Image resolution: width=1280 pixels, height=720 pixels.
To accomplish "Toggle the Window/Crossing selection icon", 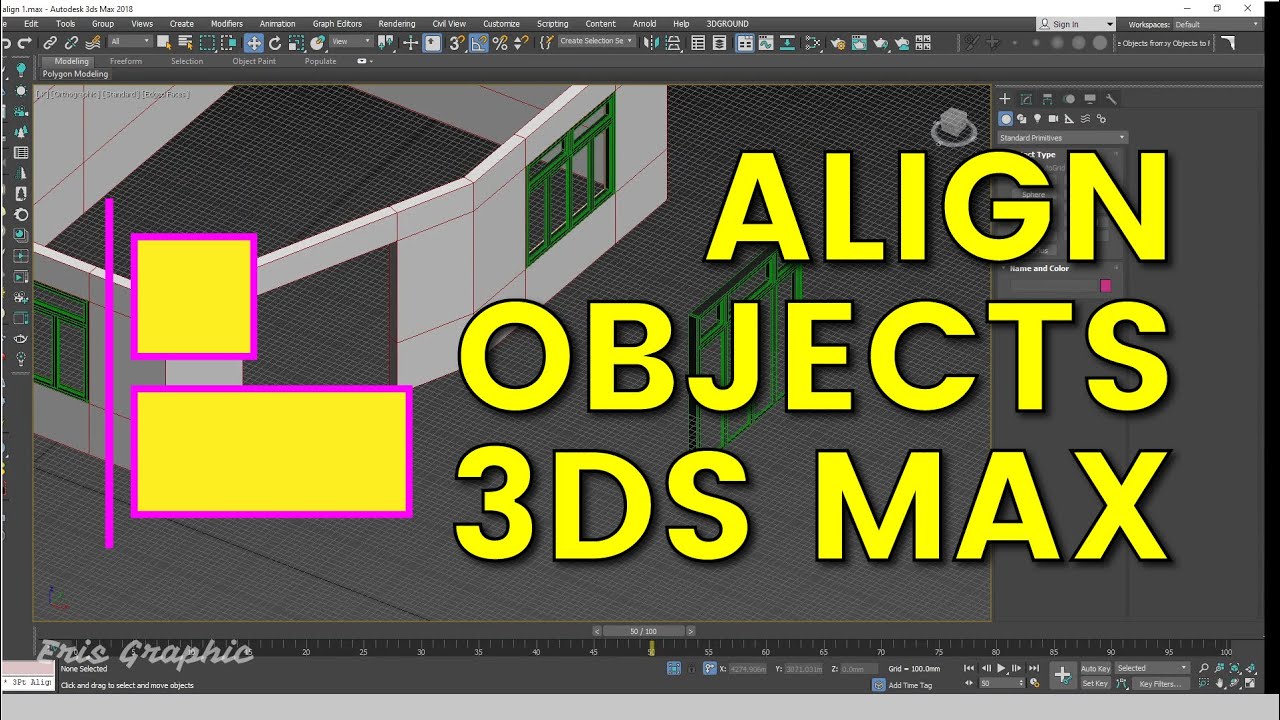I will click(x=229, y=43).
